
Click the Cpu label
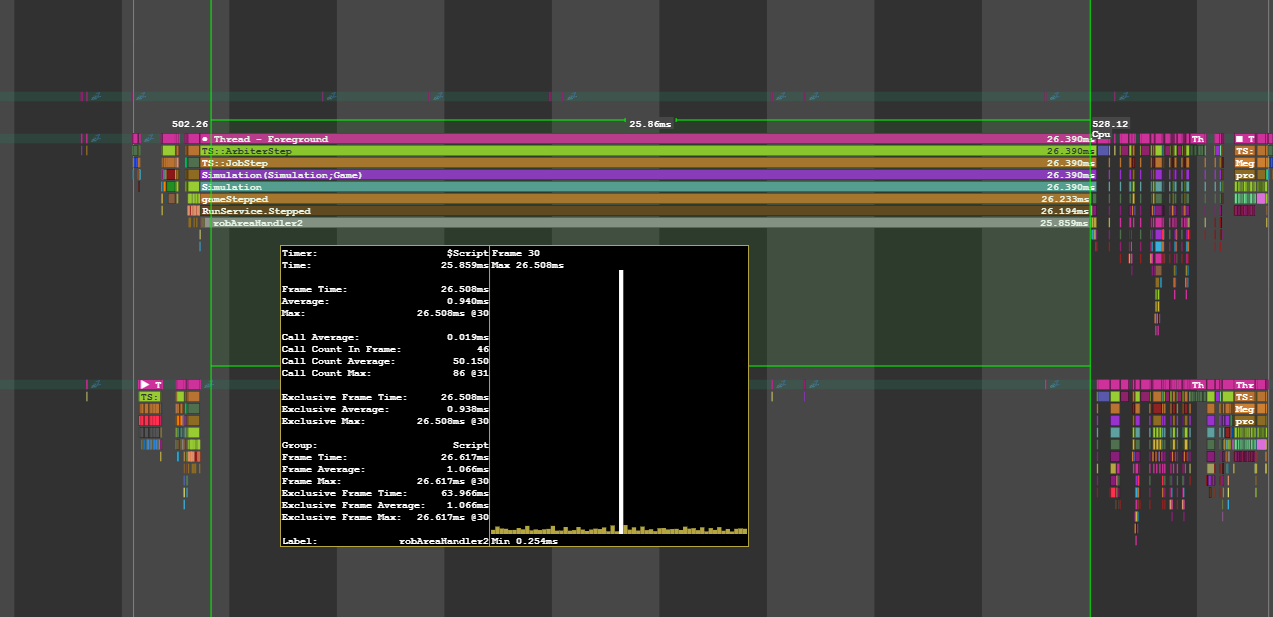(x=1101, y=134)
